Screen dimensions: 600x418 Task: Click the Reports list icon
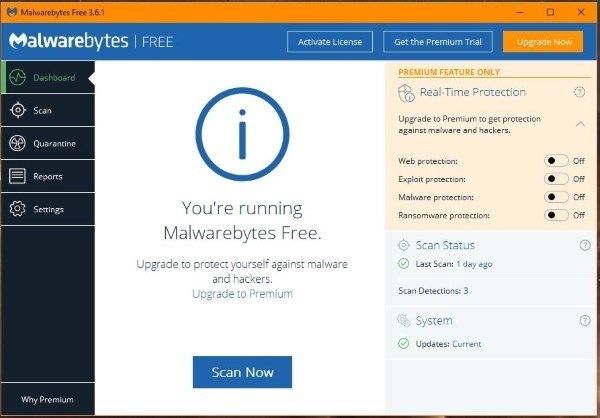pos(17,176)
